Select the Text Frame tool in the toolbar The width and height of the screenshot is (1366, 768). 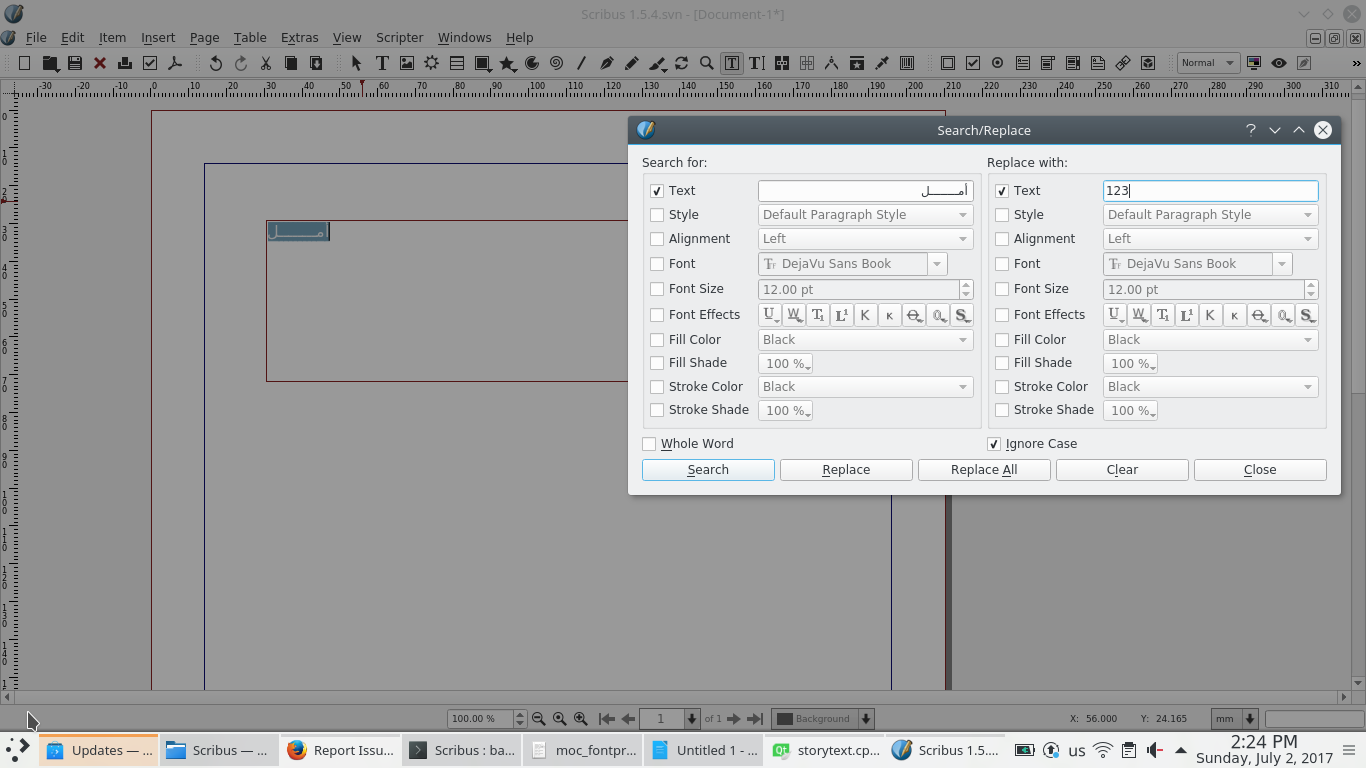point(382,63)
